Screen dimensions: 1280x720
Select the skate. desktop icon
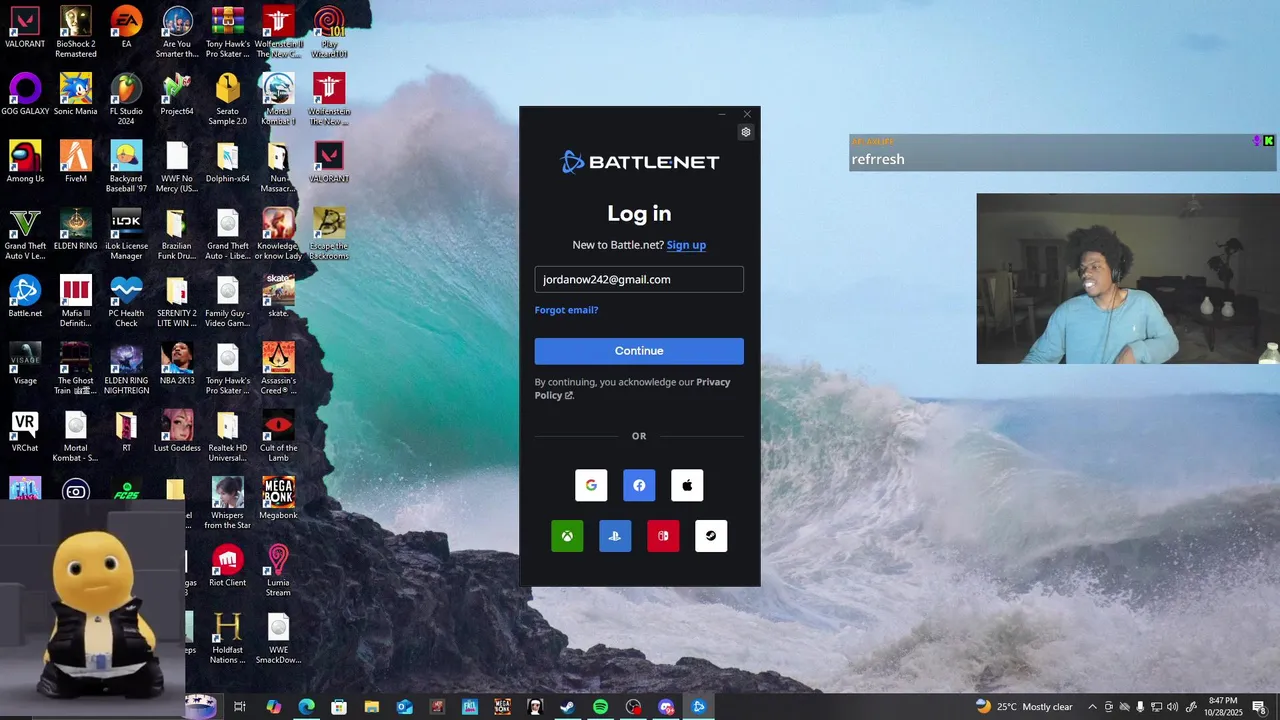coord(278,297)
